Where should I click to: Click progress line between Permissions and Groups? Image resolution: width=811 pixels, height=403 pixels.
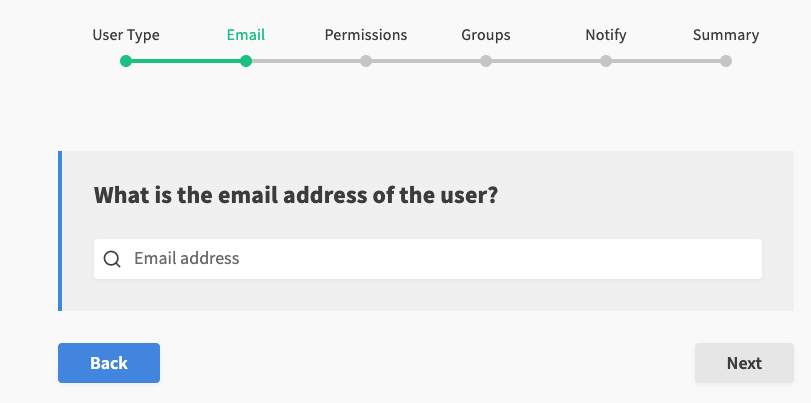coord(426,61)
